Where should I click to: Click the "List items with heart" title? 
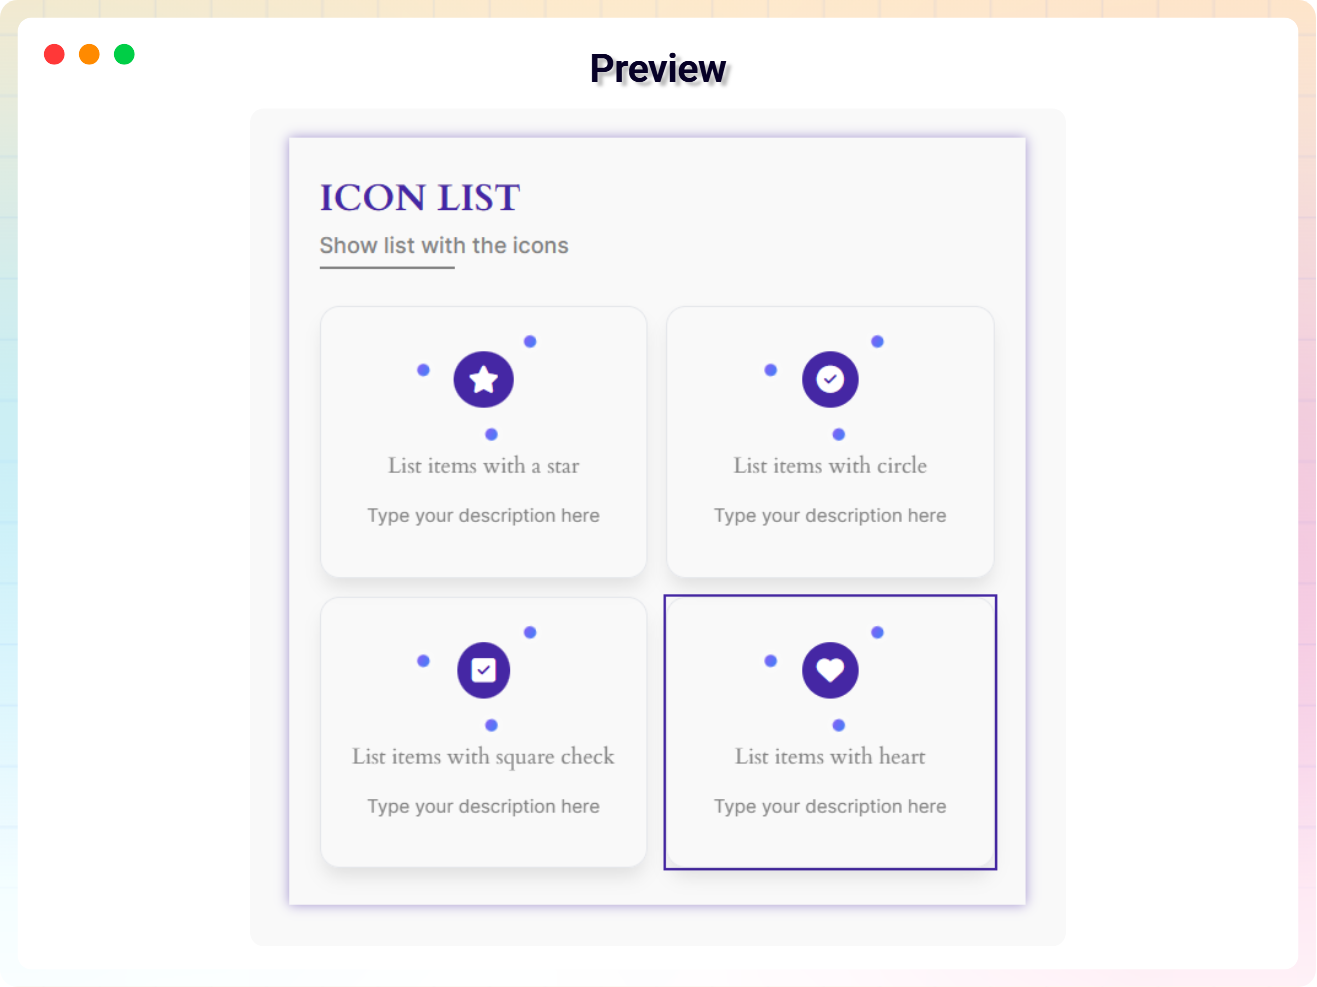click(x=830, y=757)
